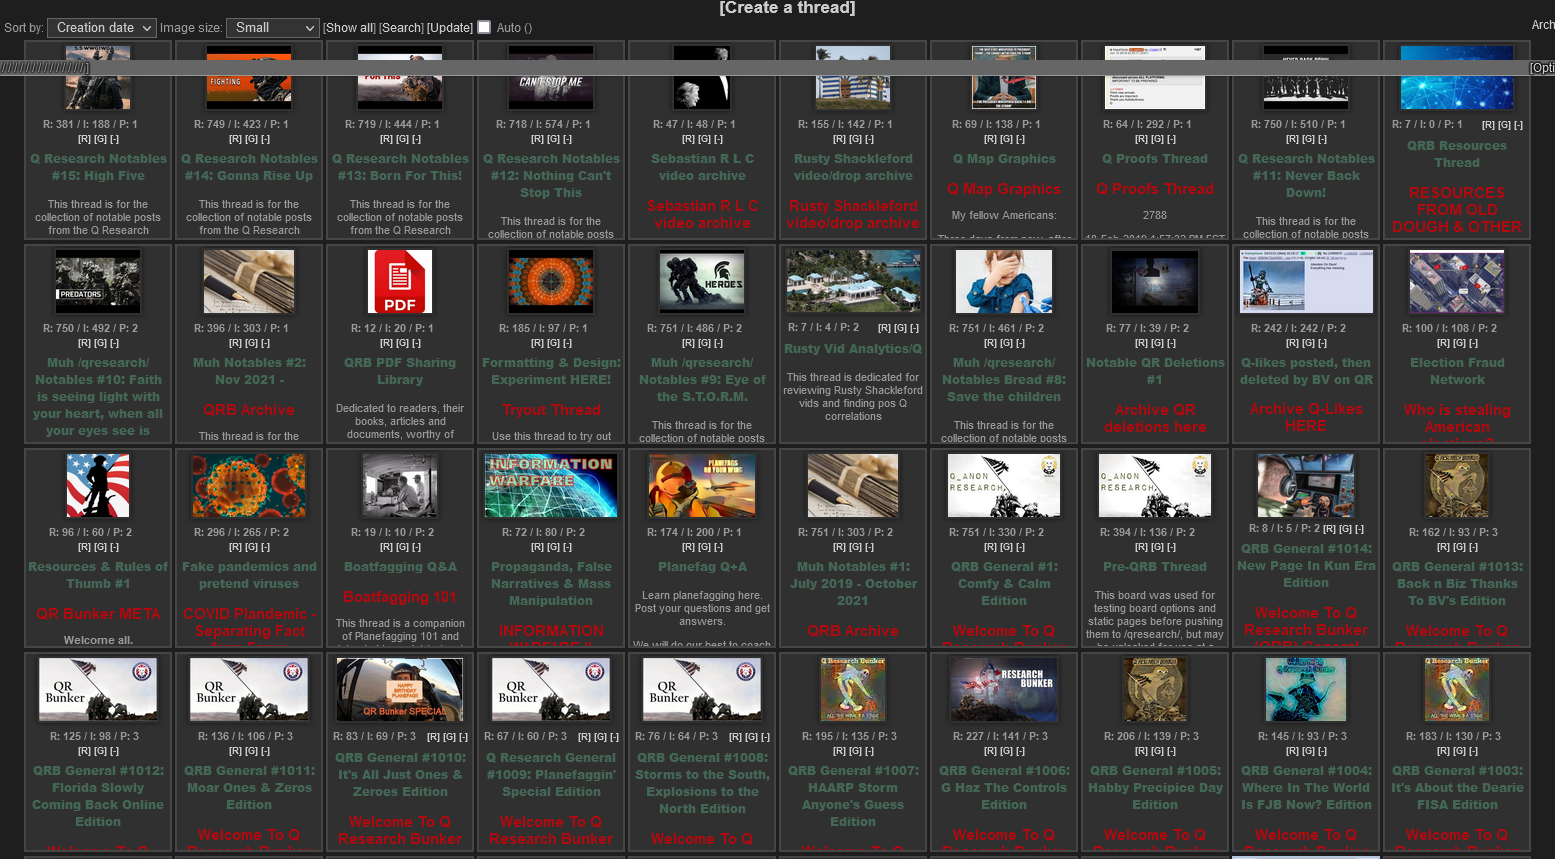Open the Options link at the right edge

[x=1542, y=68]
